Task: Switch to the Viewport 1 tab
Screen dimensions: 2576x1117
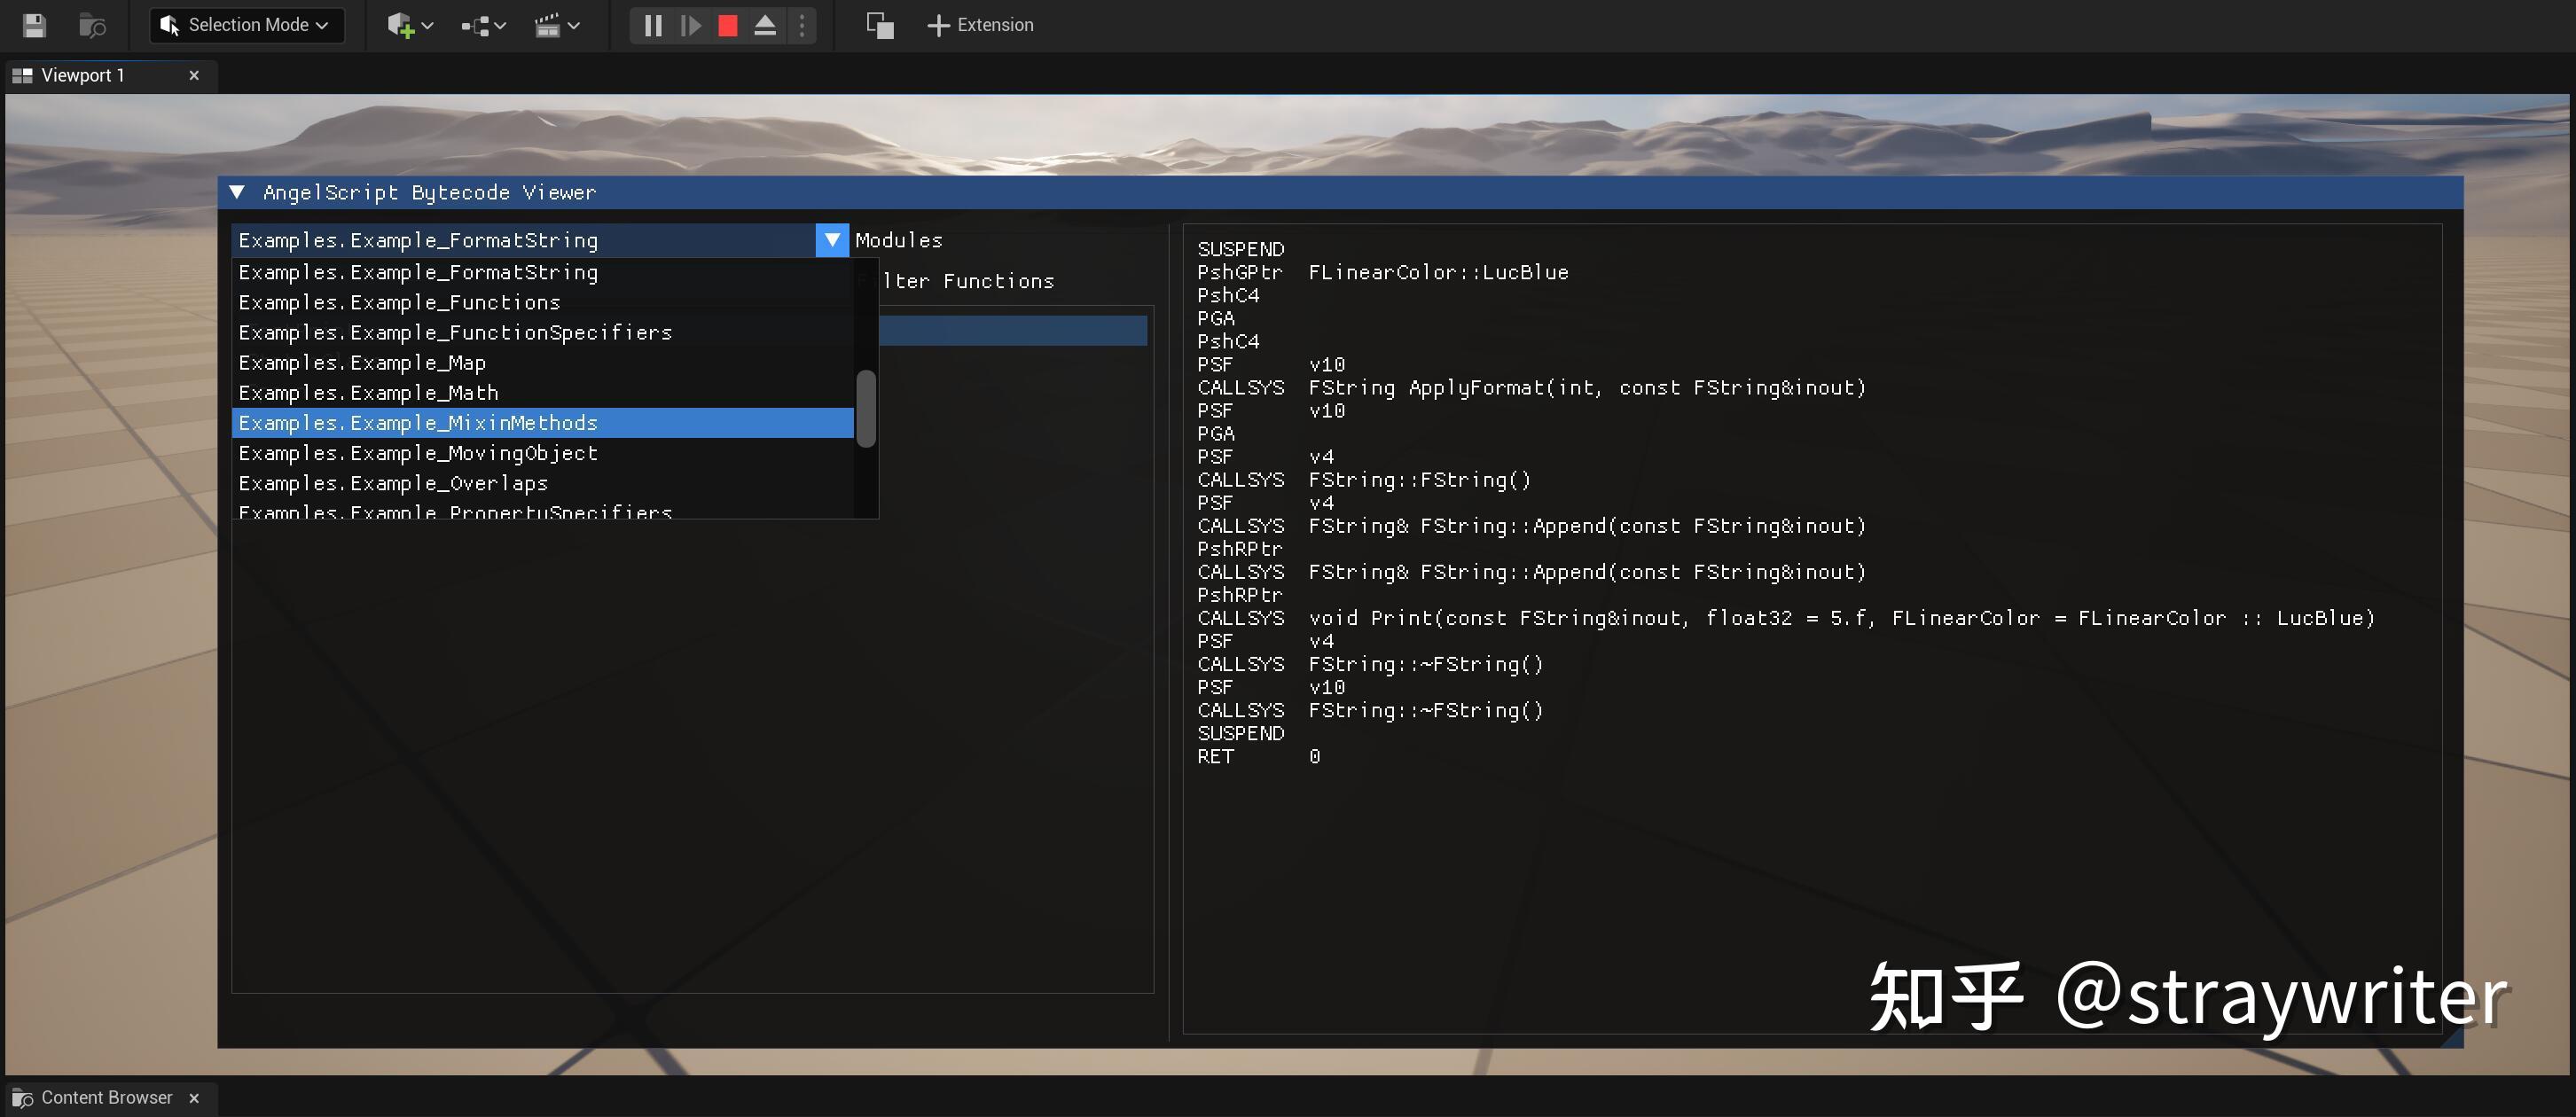Action: pos(83,75)
